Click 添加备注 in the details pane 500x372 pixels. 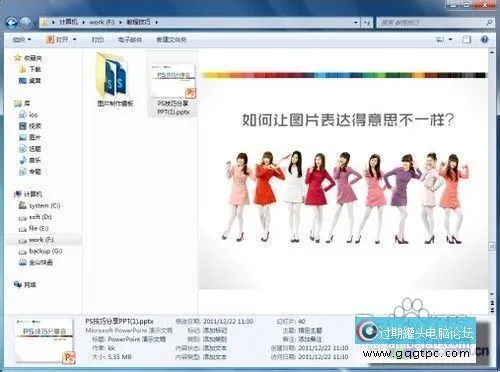point(310,339)
